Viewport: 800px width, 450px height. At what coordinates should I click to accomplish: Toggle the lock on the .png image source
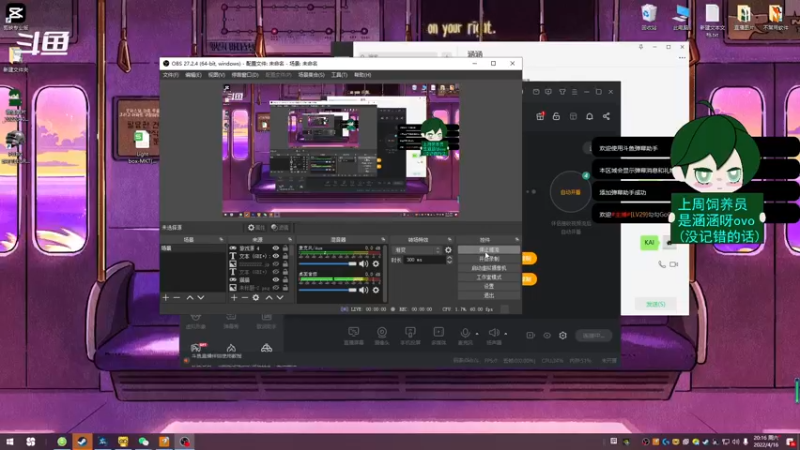[285, 288]
